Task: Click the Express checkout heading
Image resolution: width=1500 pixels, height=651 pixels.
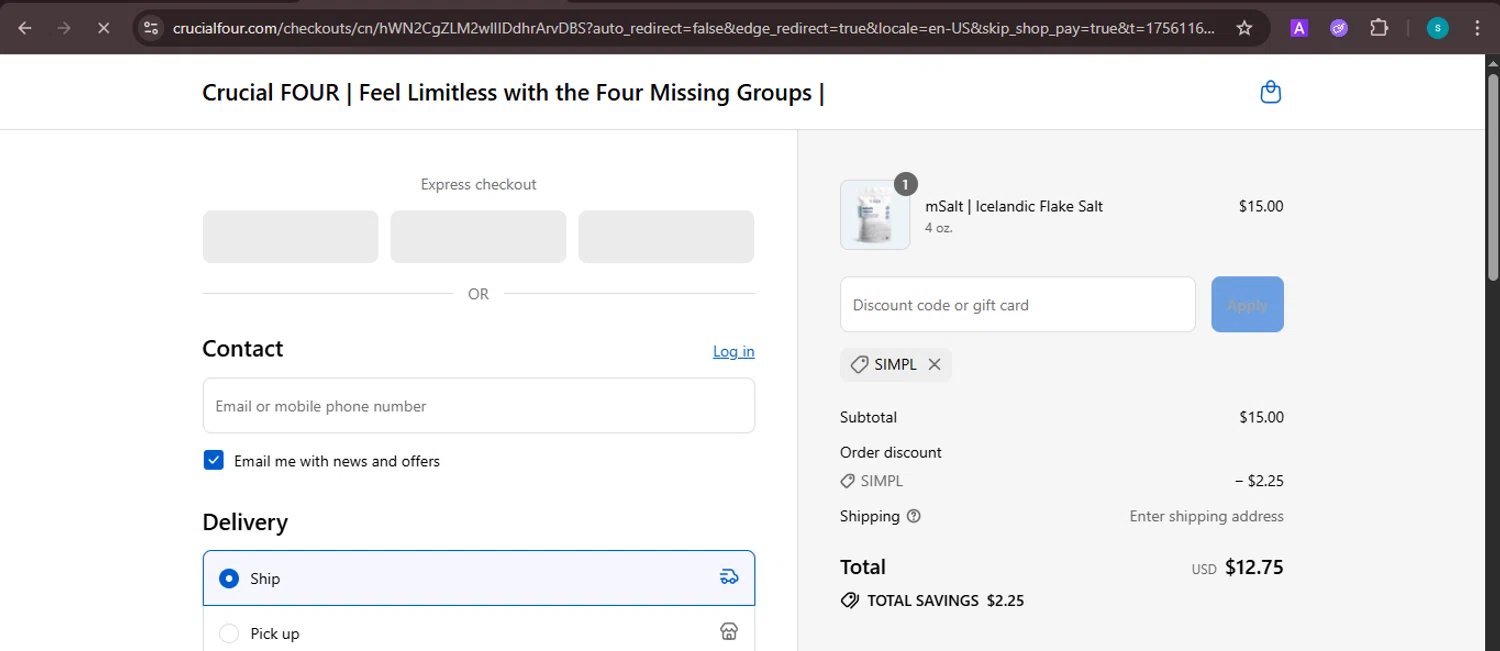Action: point(478,184)
